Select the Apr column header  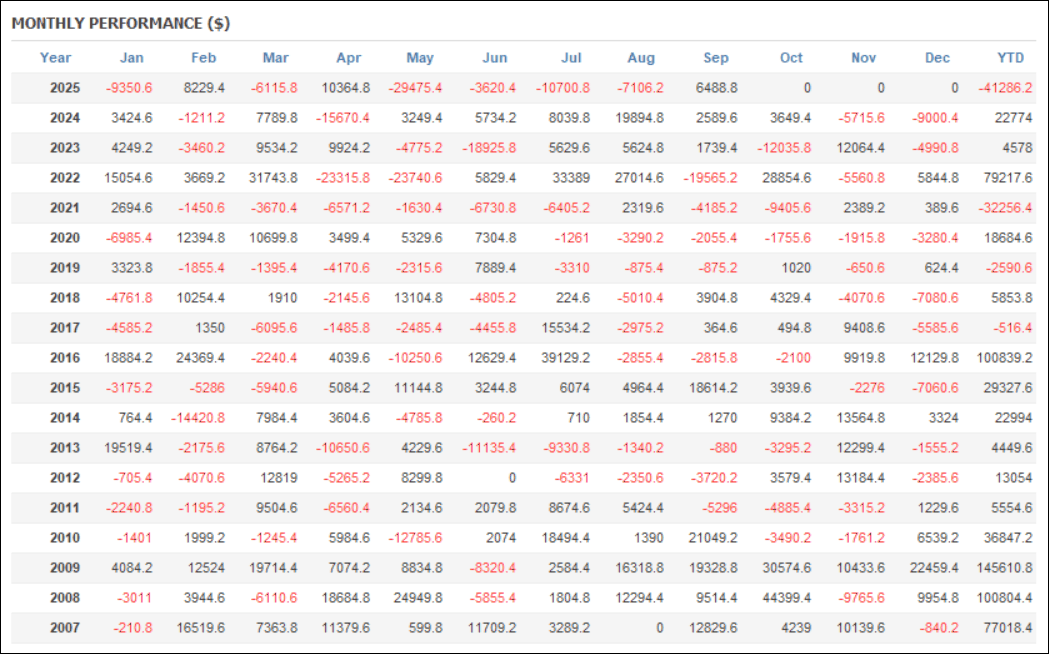pyautogui.click(x=347, y=58)
